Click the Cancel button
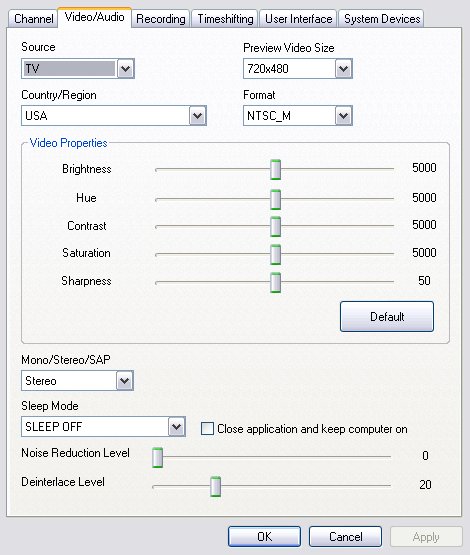The height and width of the screenshot is (555, 470). [x=345, y=537]
